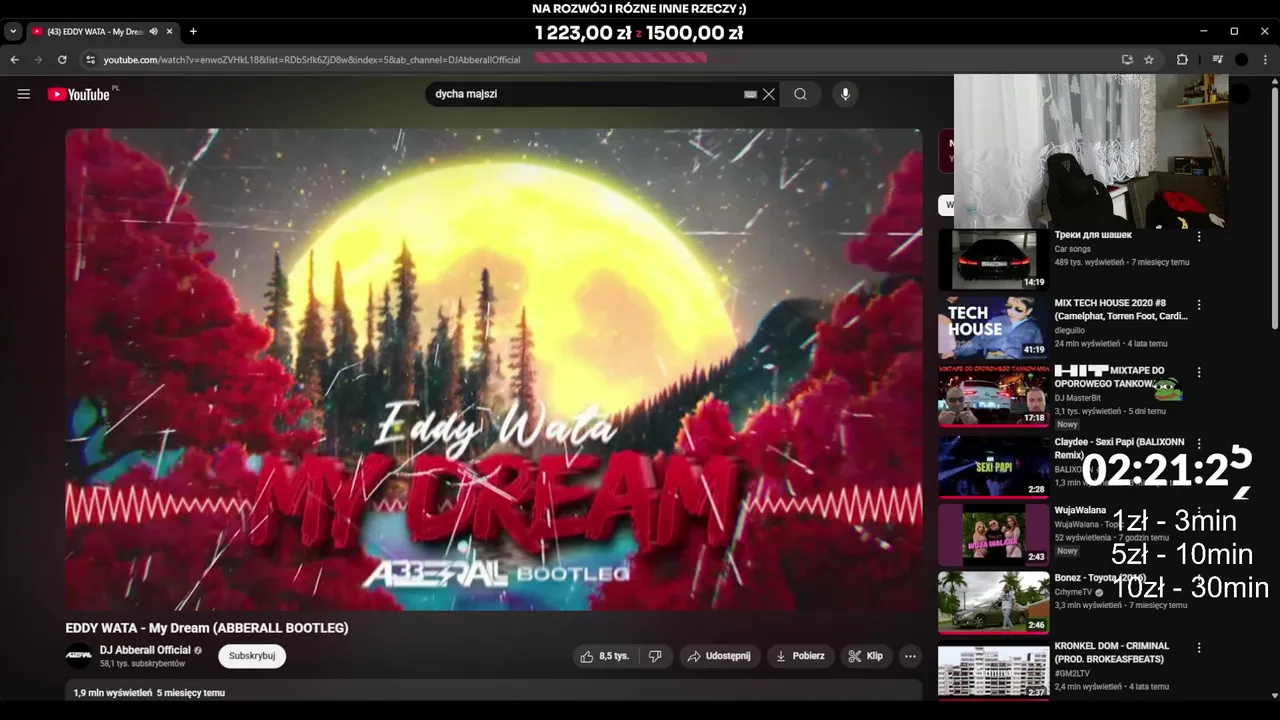Dislike the video

[655, 656]
